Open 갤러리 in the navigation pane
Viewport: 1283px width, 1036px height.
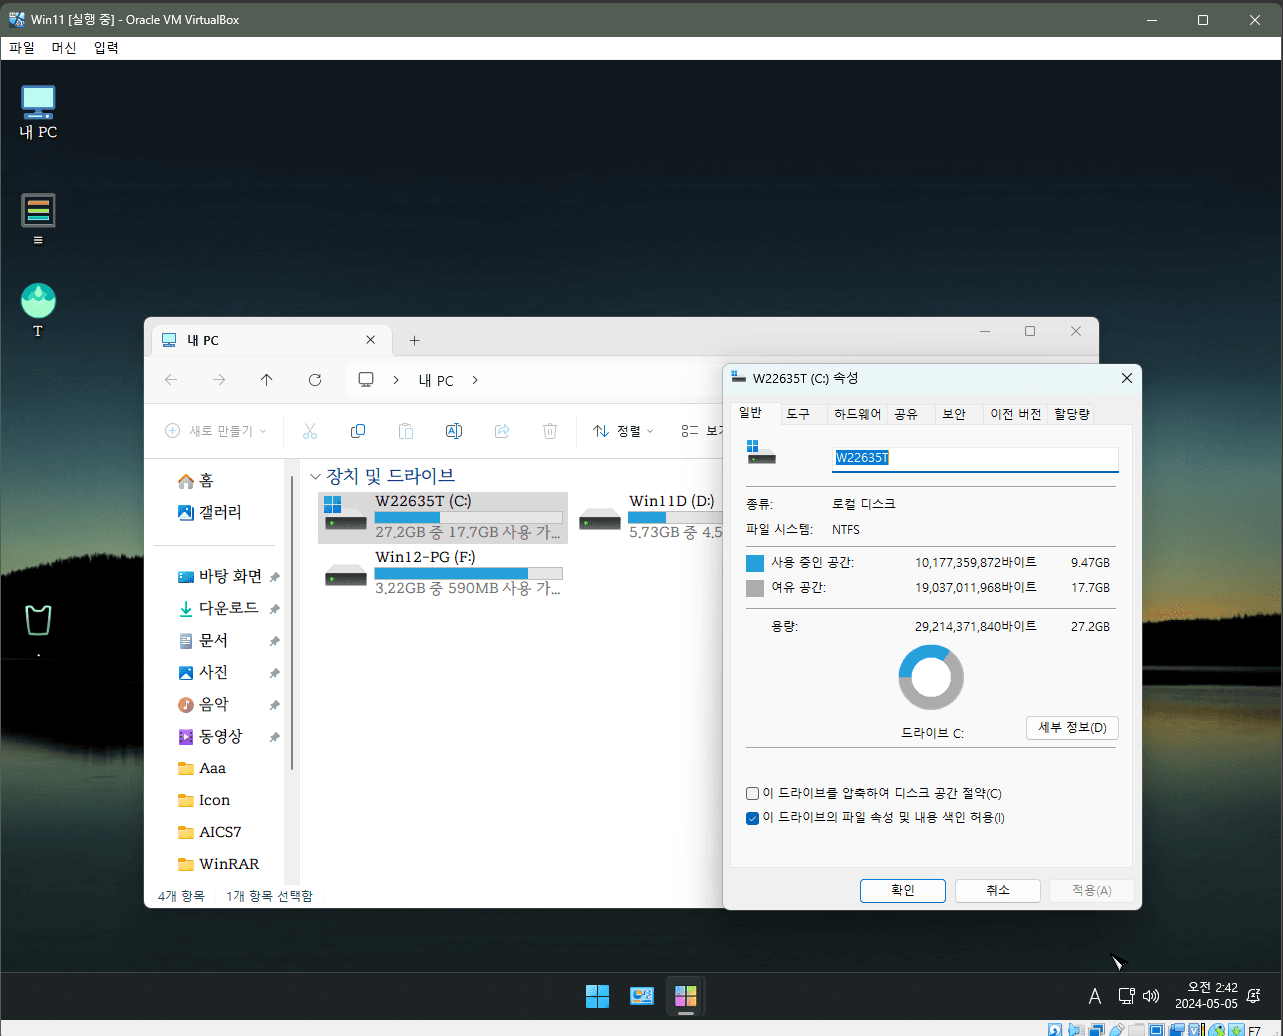(210, 513)
